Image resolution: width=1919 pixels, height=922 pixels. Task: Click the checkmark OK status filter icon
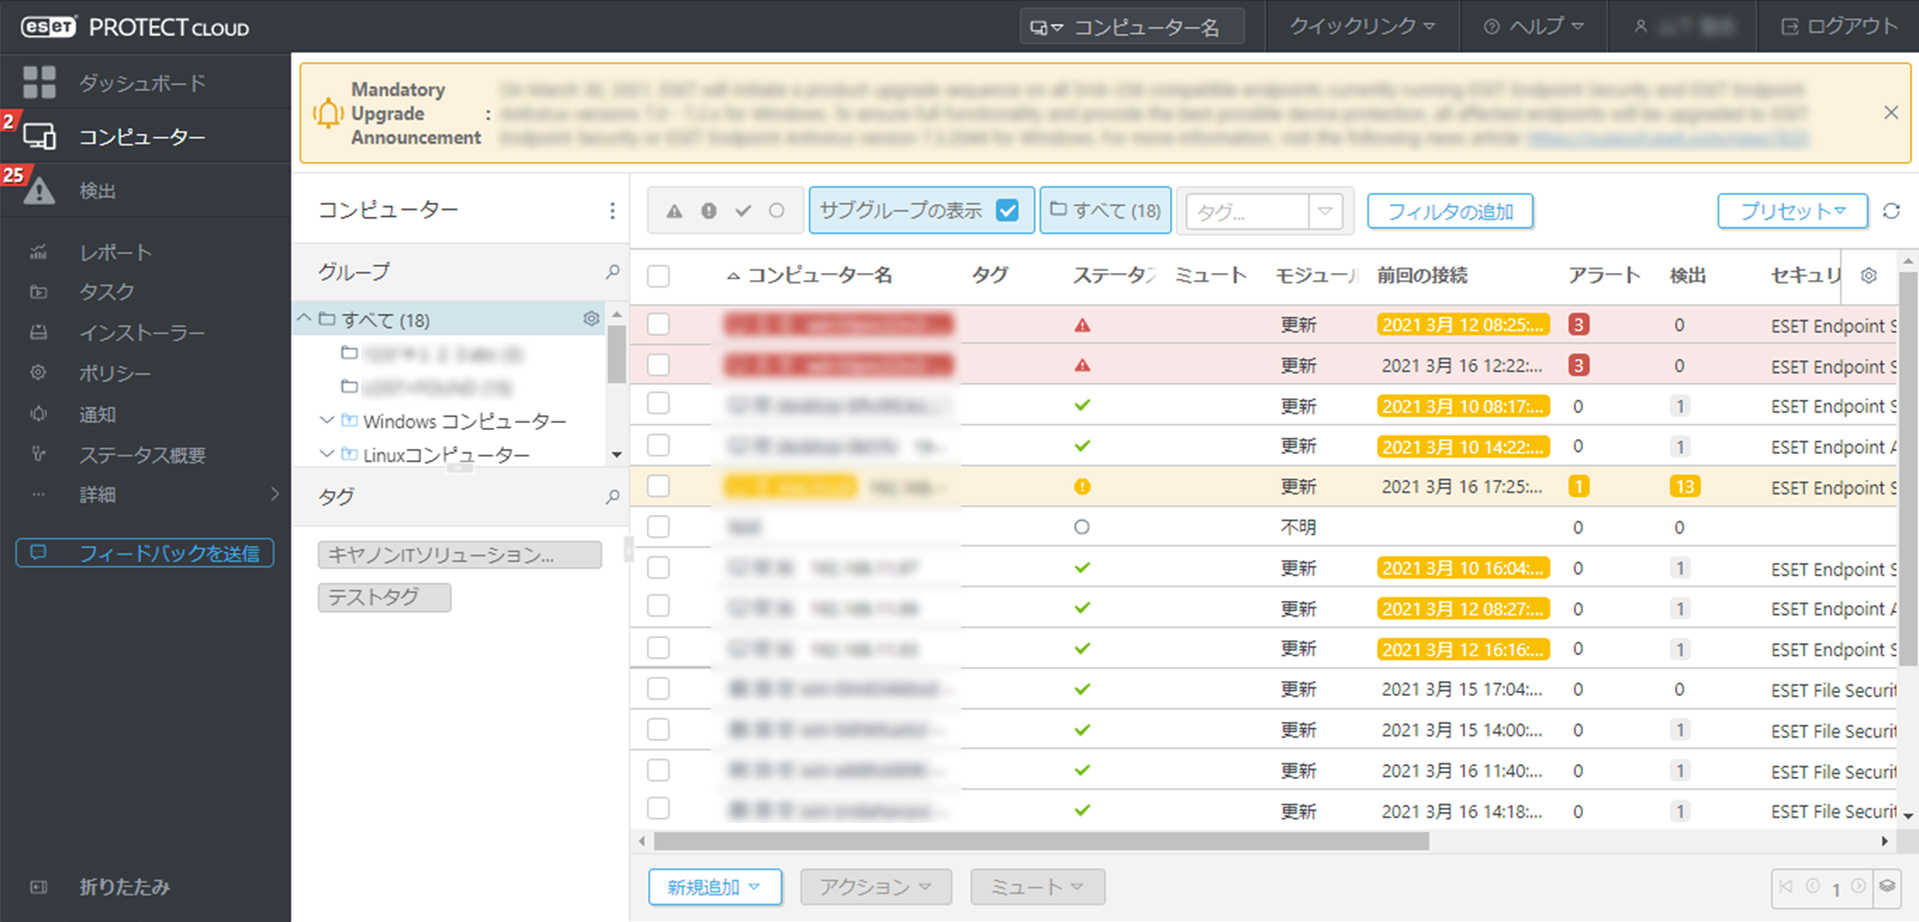click(743, 211)
